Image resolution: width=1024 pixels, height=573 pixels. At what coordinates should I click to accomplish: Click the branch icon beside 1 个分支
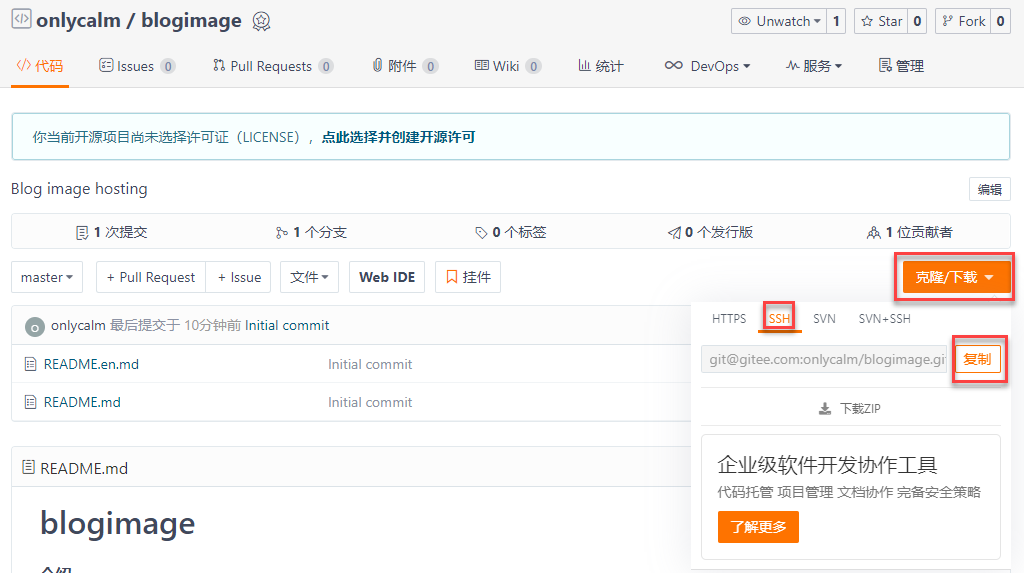[281, 233]
